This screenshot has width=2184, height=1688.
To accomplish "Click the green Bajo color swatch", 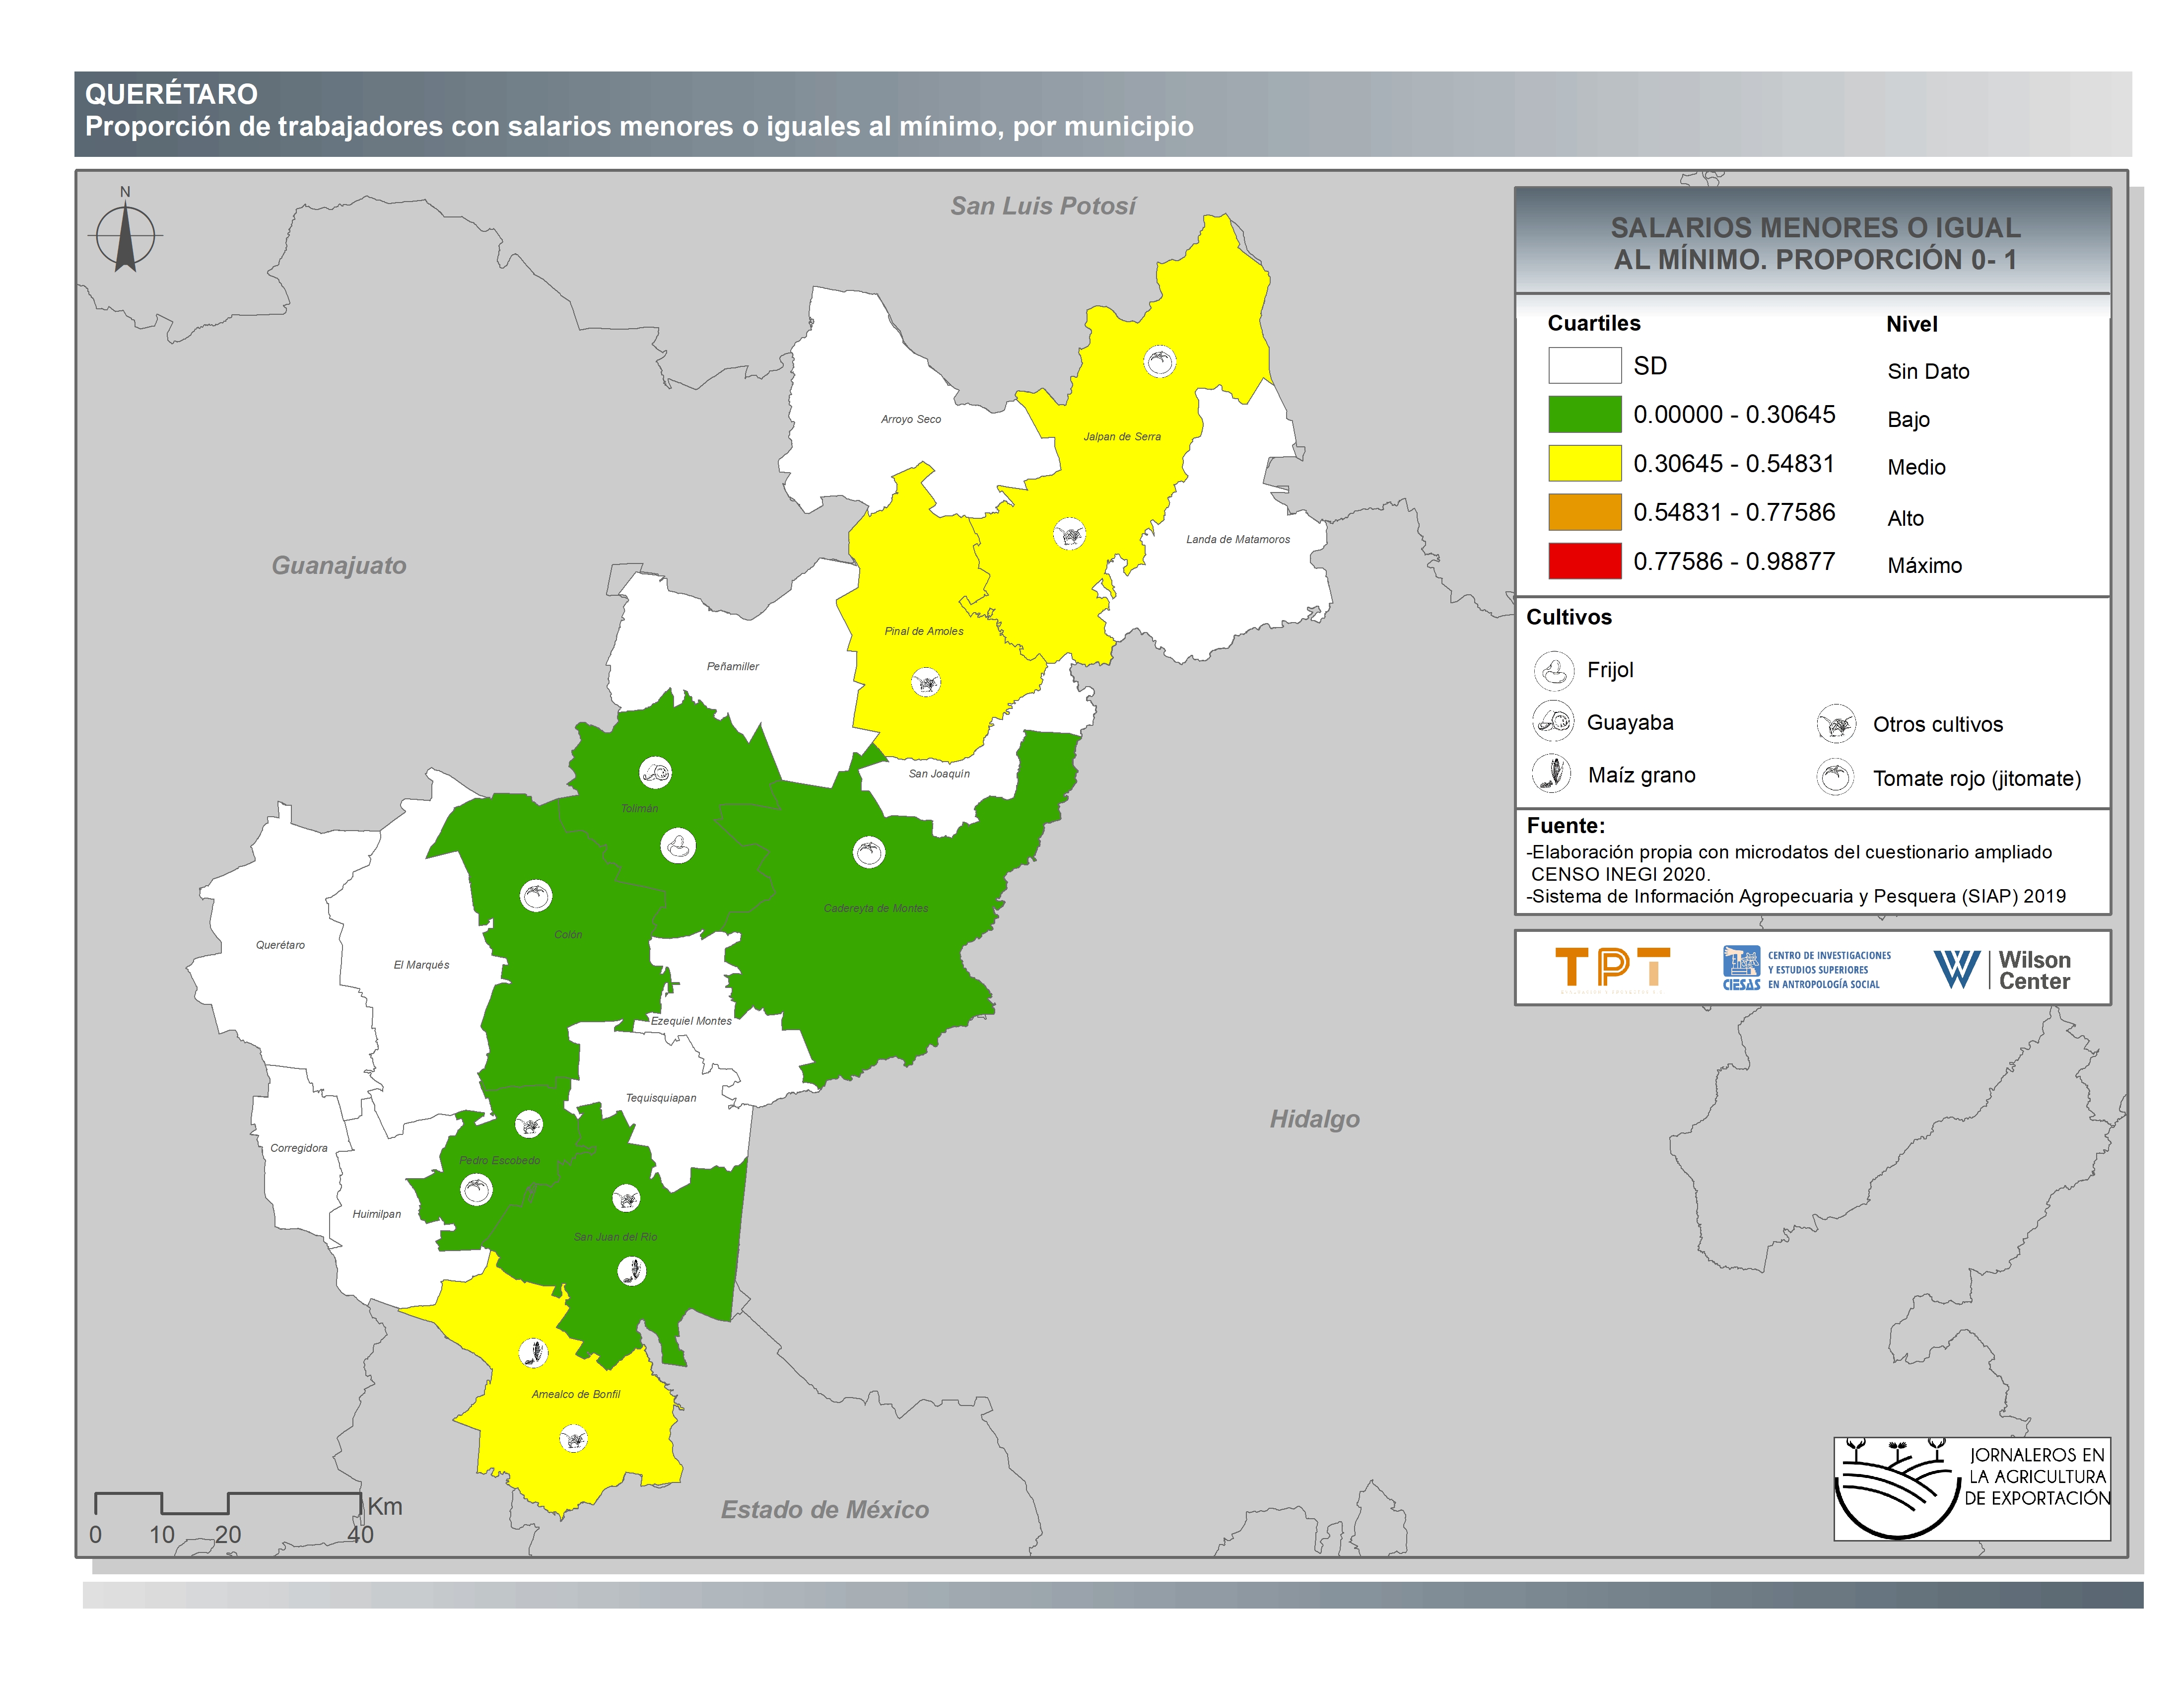I will (1584, 414).
